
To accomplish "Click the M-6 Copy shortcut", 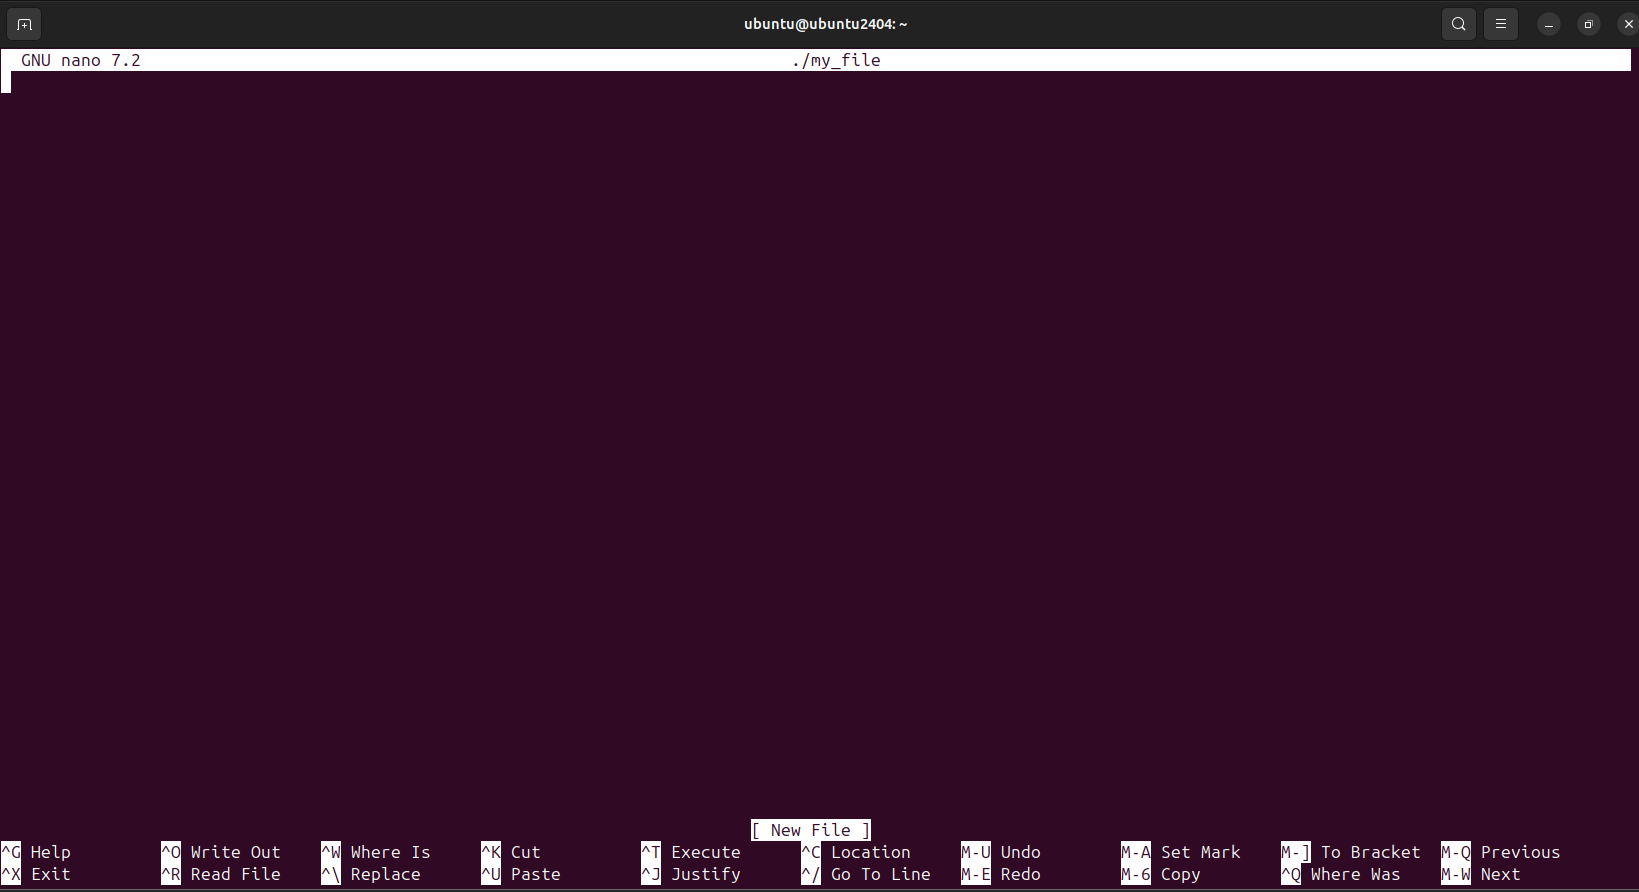I will [x=1161, y=874].
